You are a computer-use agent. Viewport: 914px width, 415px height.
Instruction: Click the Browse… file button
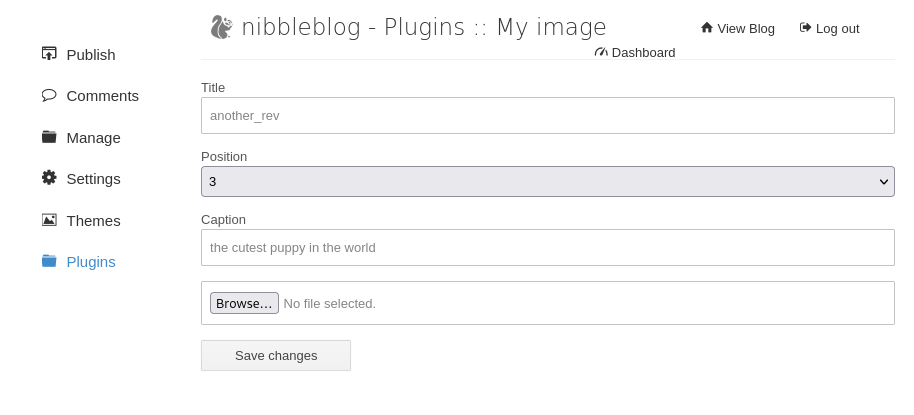[x=244, y=303]
